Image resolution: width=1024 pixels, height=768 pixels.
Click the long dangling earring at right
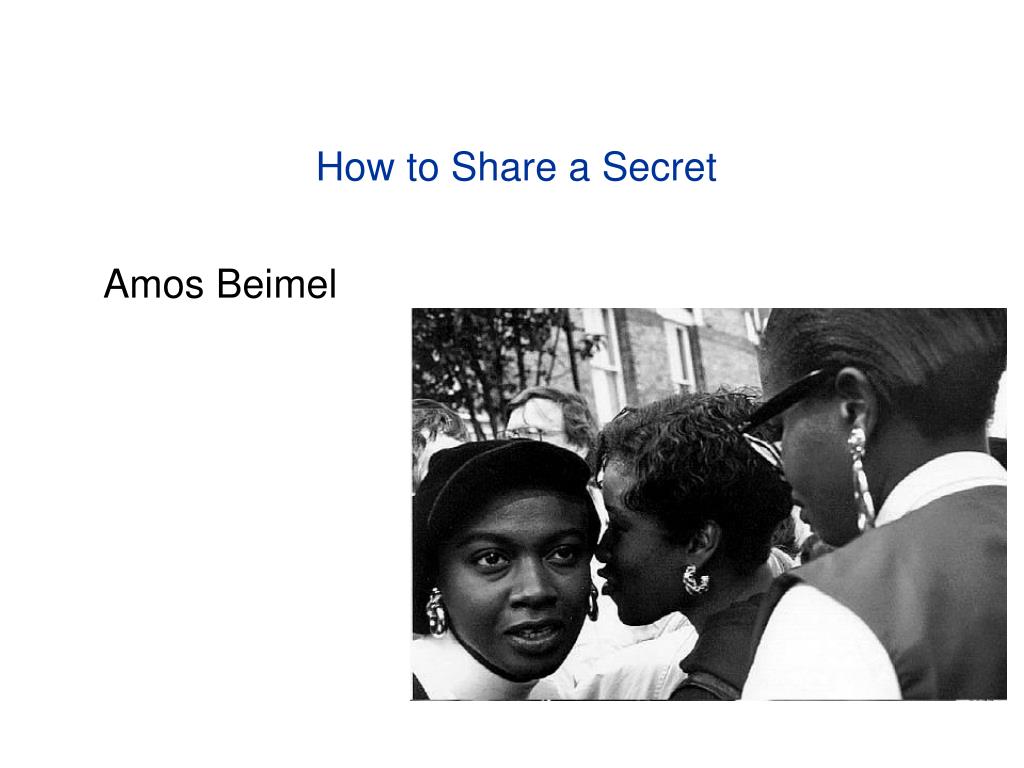pyautogui.click(x=862, y=478)
